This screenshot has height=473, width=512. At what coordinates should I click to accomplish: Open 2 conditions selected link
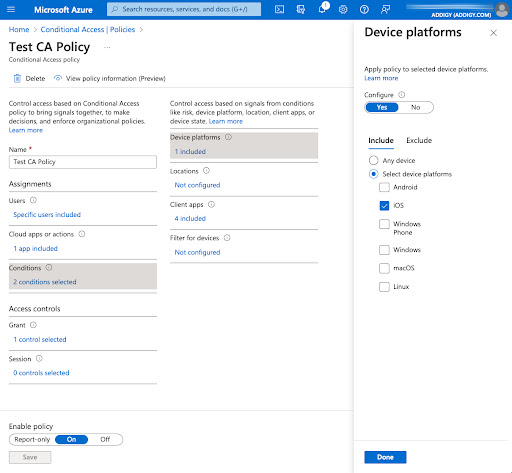(45, 282)
